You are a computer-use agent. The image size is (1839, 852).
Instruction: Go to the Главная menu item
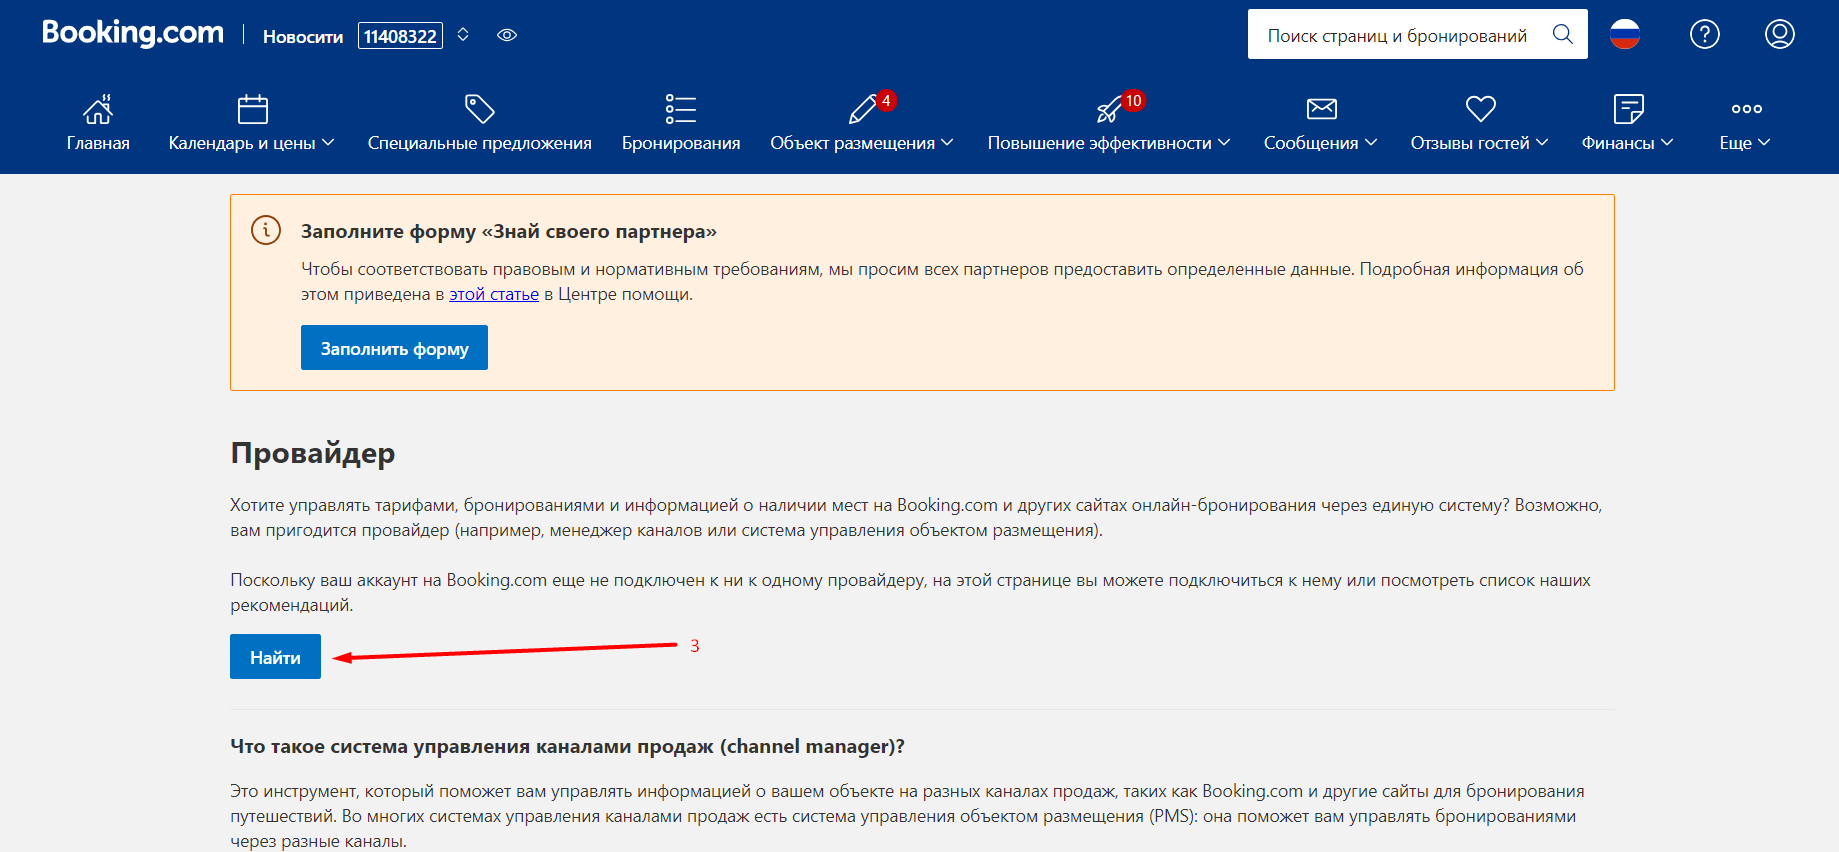pos(98,143)
